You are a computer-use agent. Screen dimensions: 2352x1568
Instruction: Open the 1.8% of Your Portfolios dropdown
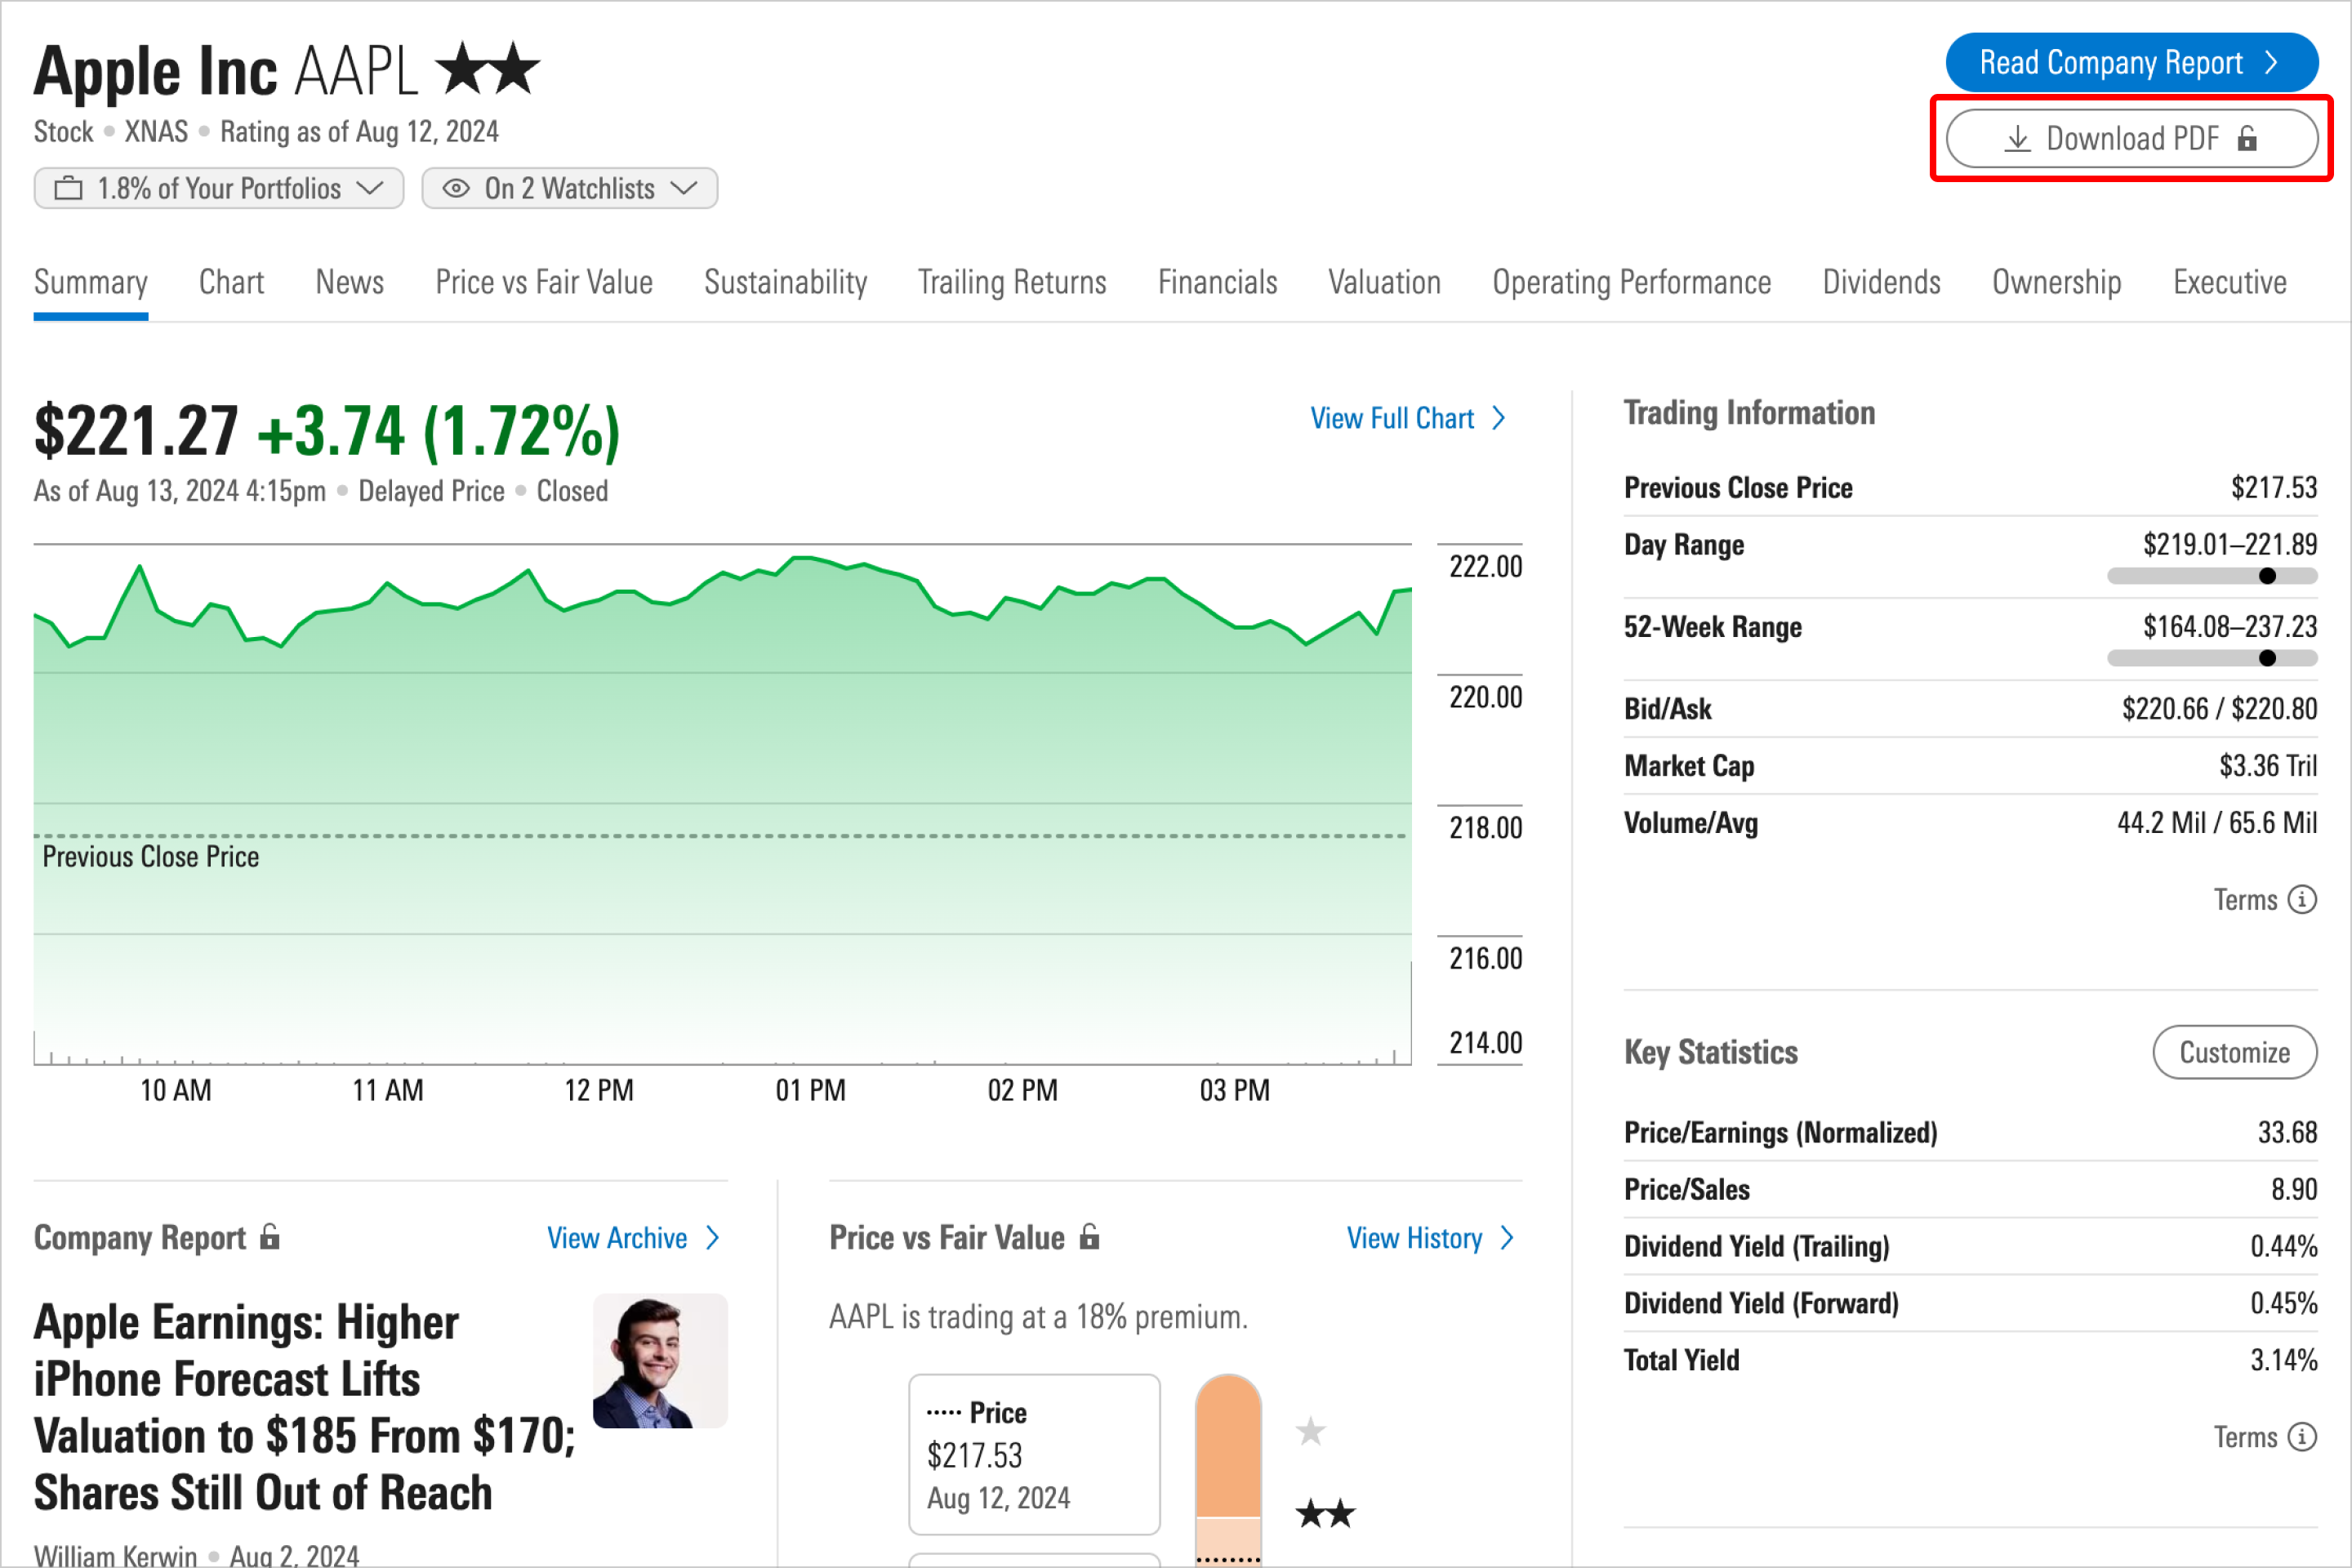click(x=219, y=188)
